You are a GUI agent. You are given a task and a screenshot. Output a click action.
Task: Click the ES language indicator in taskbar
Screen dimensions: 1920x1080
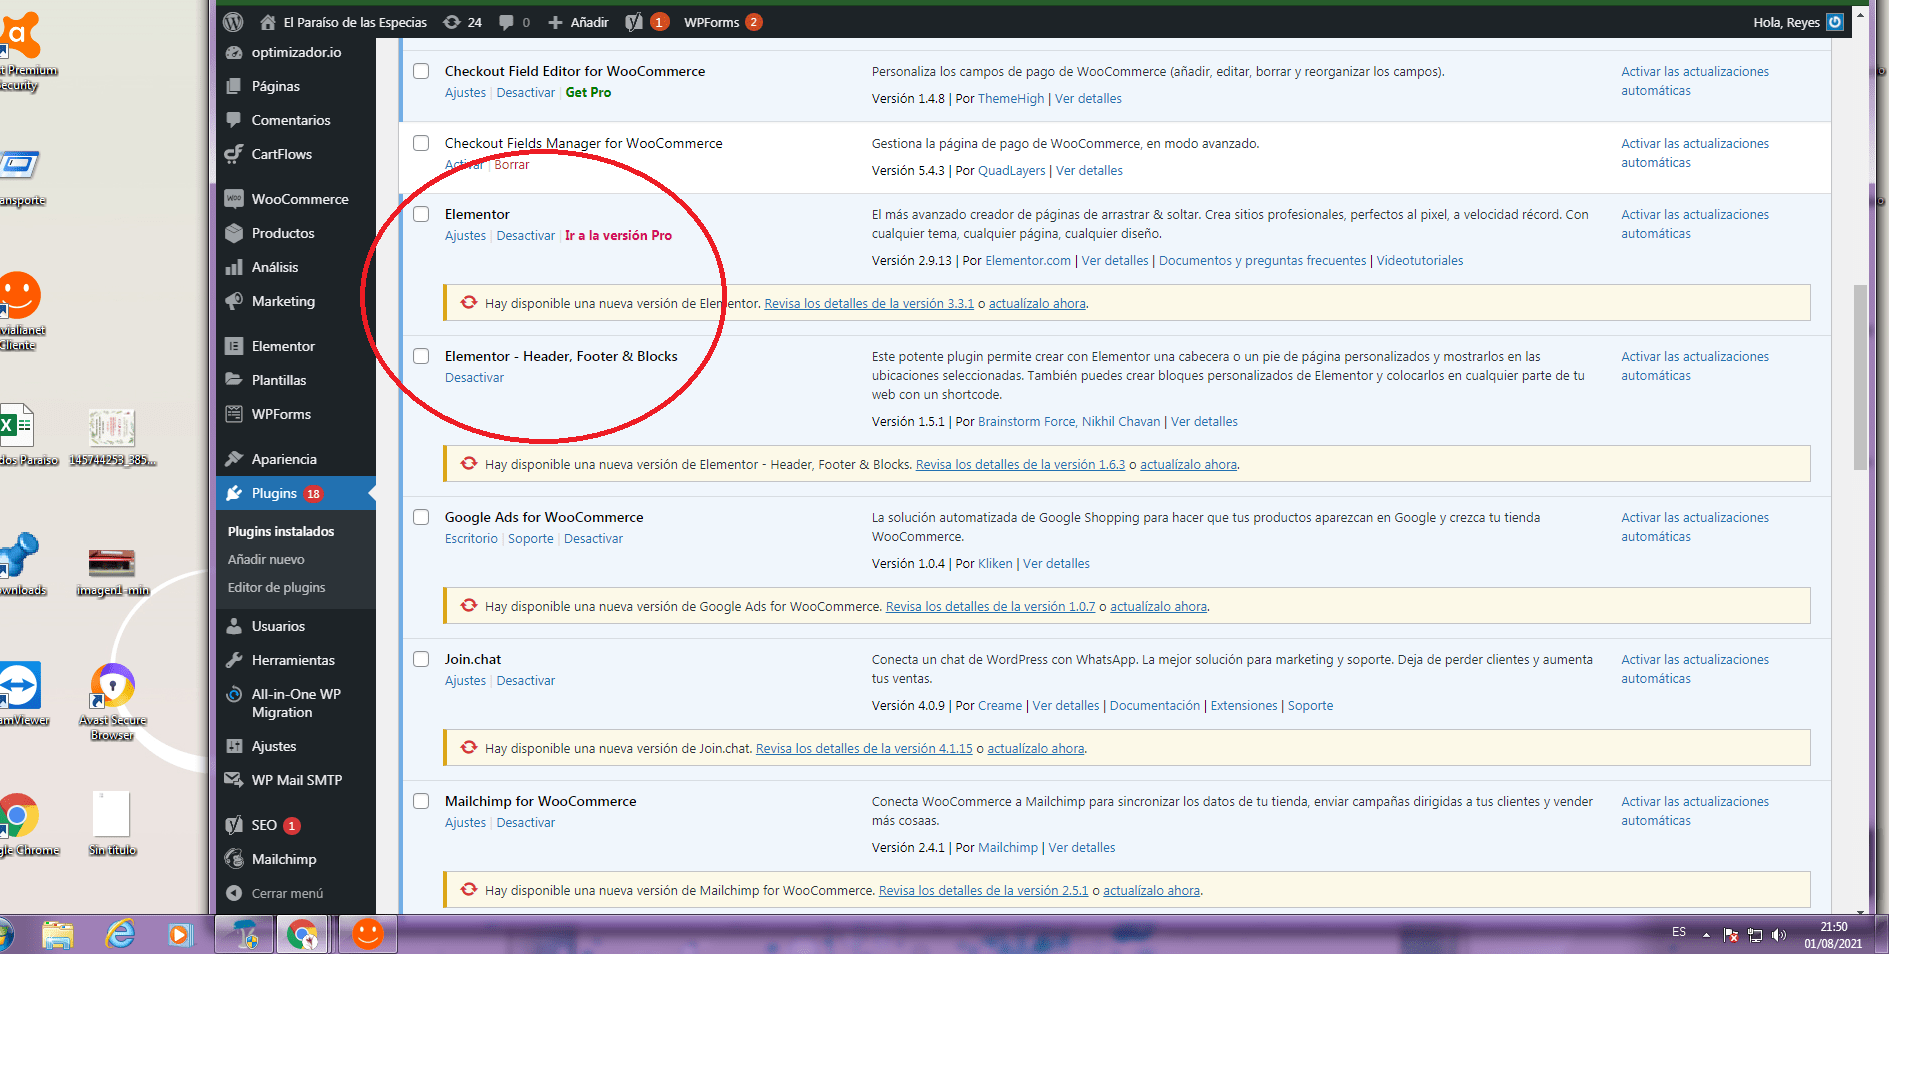1679,932
